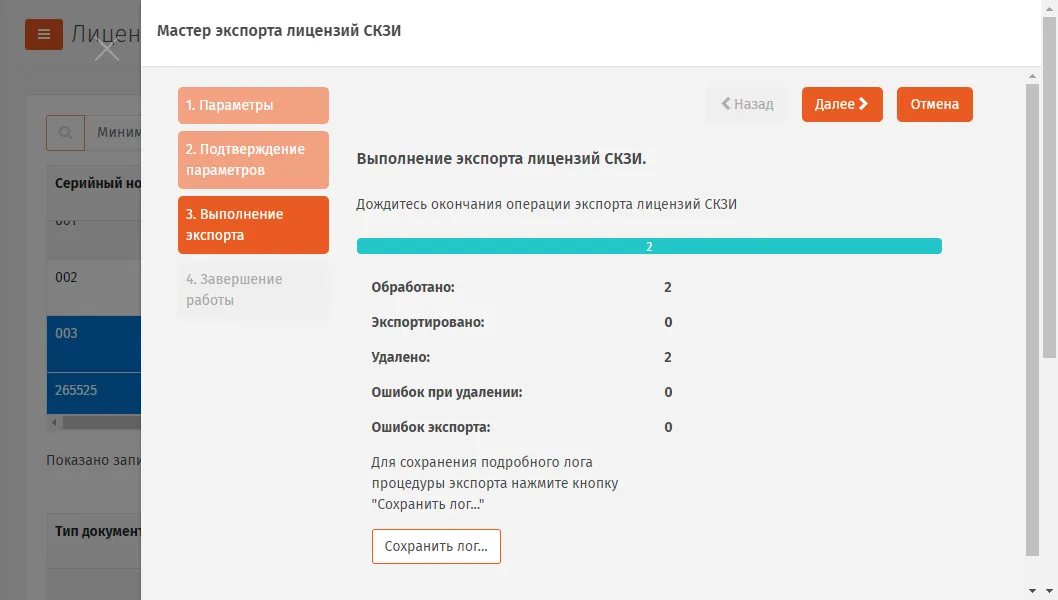
Task: Open the hamburger menu icon
Action: click(44, 34)
